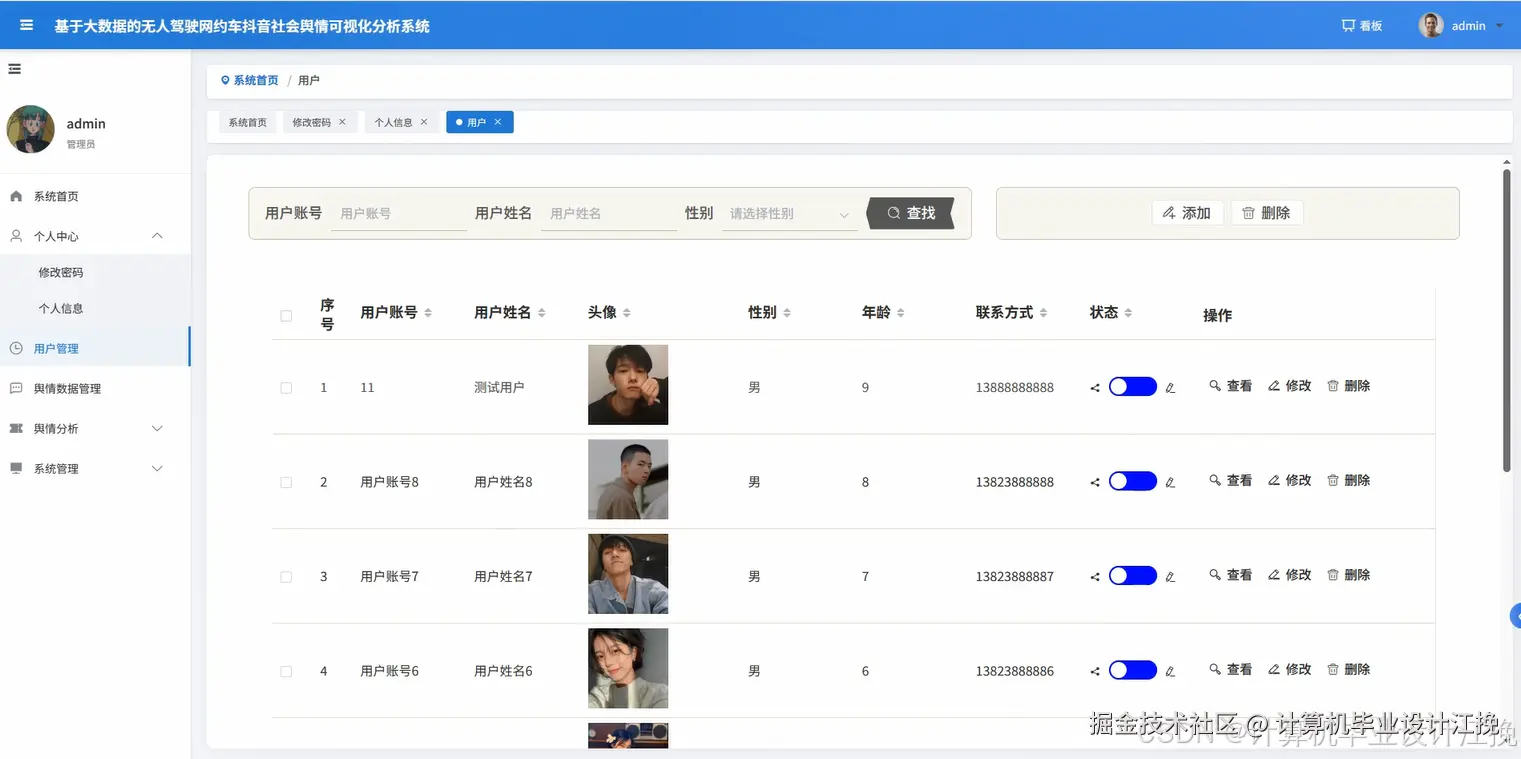
Task: Check the checkbox for 用户账号8's row
Action: tap(286, 482)
